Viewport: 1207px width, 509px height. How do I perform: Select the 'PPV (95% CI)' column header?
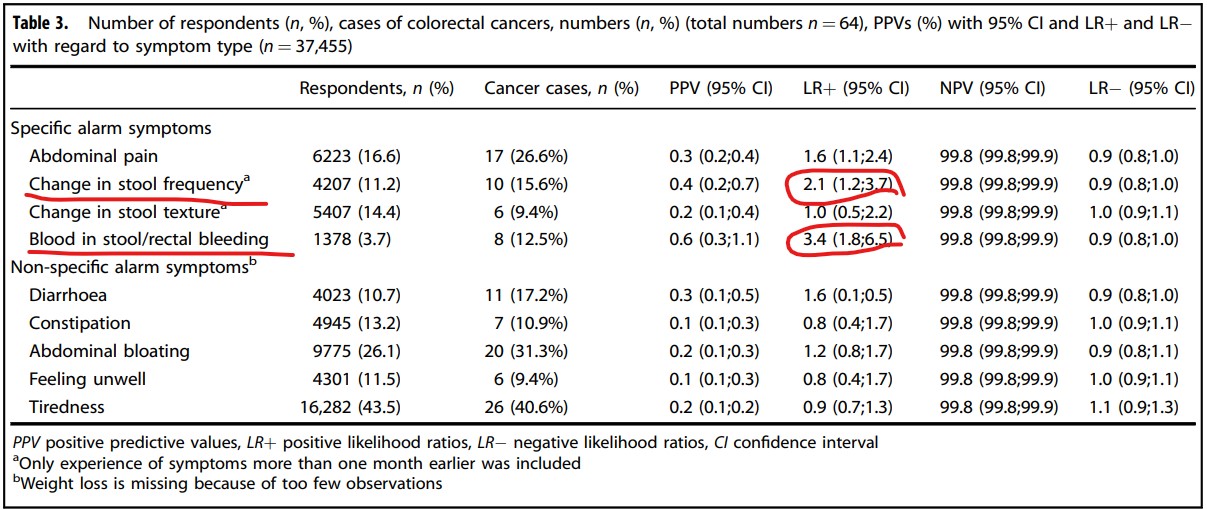point(721,88)
